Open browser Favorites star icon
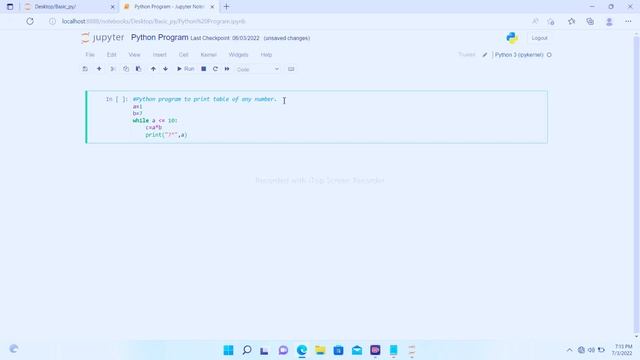 coord(571,21)
